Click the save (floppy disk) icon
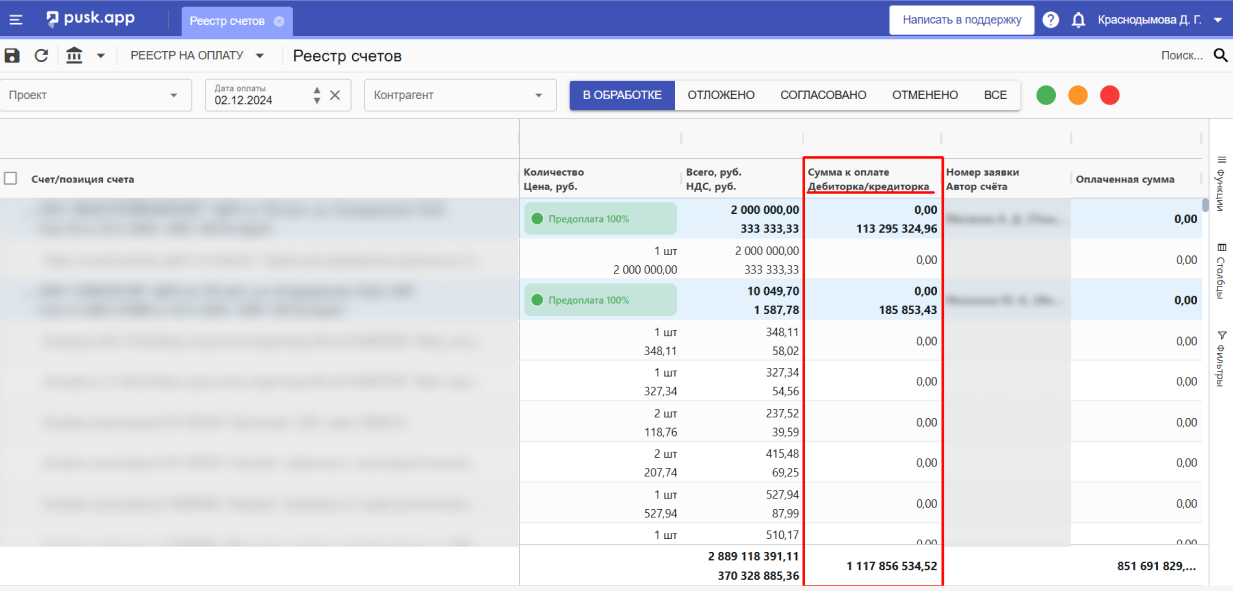 (12, 56)
